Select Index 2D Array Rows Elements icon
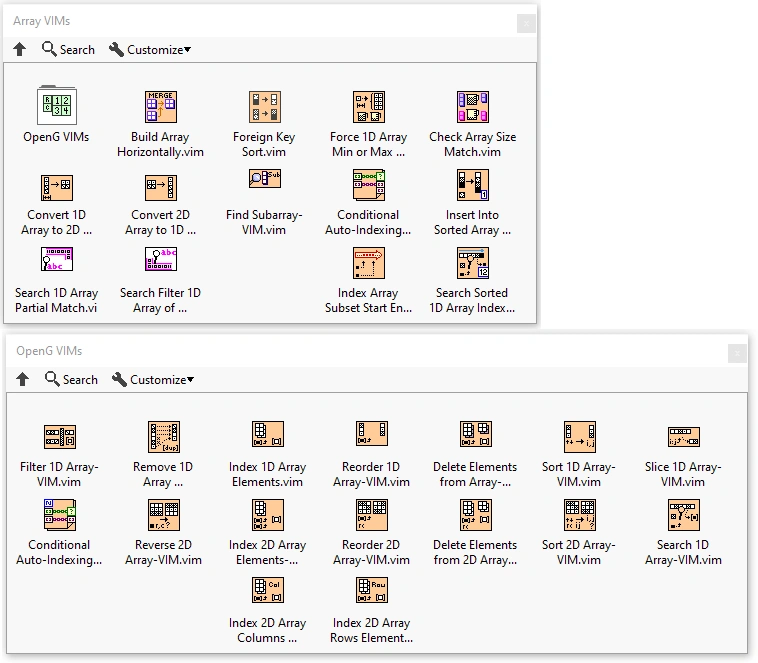The height and width of the screenshot is (663, 758). 372,590
